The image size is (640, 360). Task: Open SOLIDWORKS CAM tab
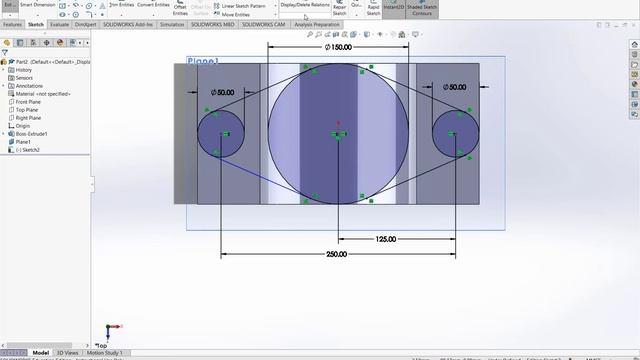[x=263, y=24]
